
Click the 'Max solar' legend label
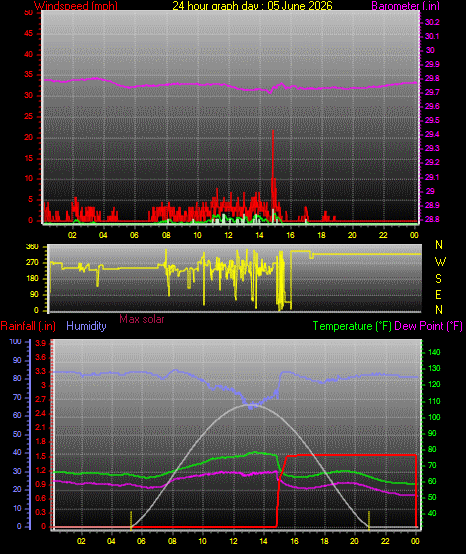142,319
